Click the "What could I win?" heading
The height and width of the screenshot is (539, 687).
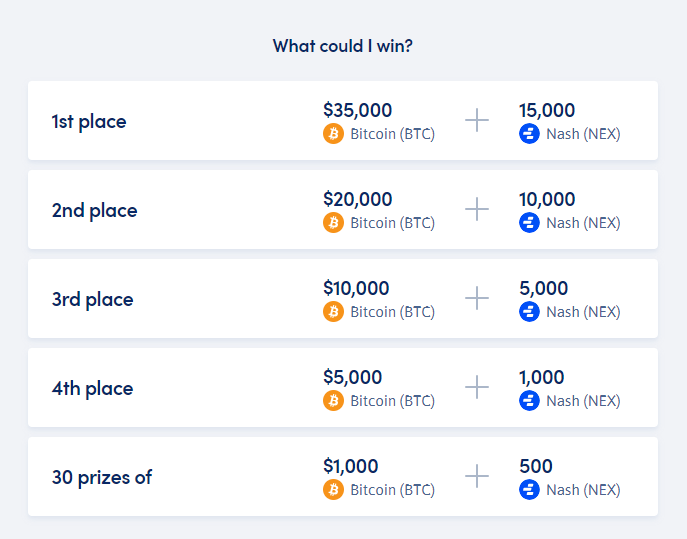coord(343,46)
